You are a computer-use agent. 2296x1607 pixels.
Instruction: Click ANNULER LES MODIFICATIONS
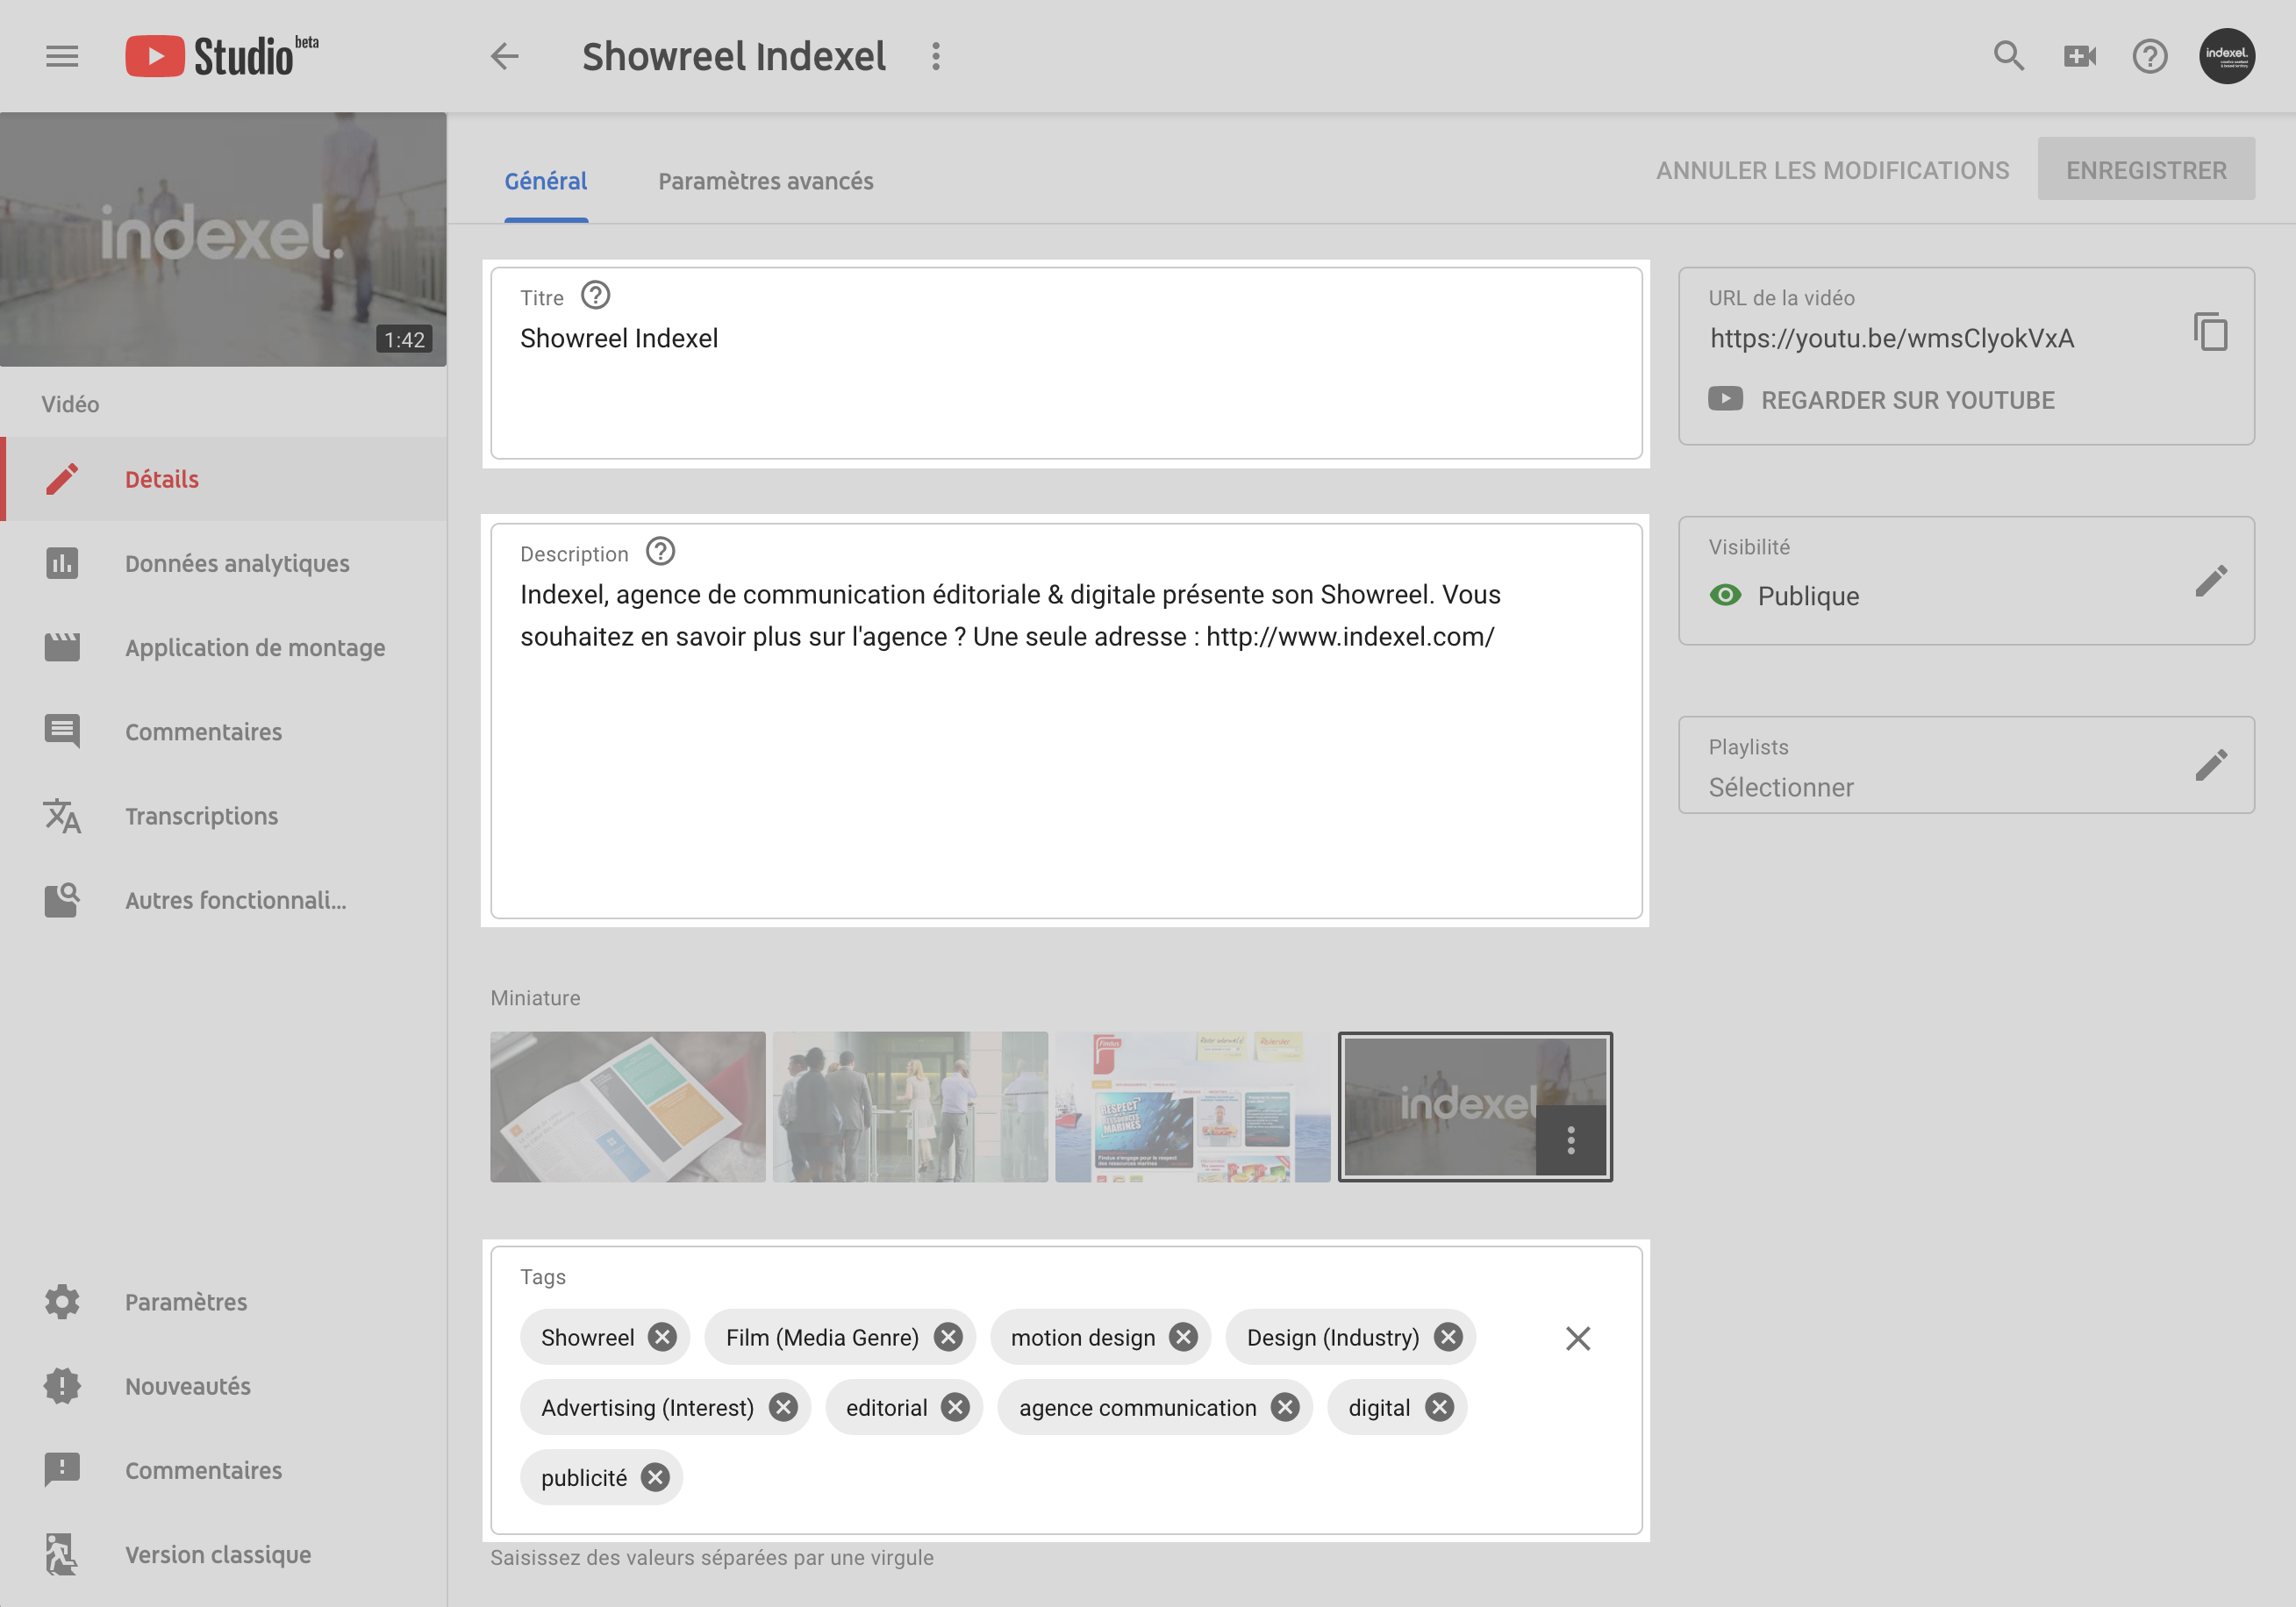[x=1832, y=170]
